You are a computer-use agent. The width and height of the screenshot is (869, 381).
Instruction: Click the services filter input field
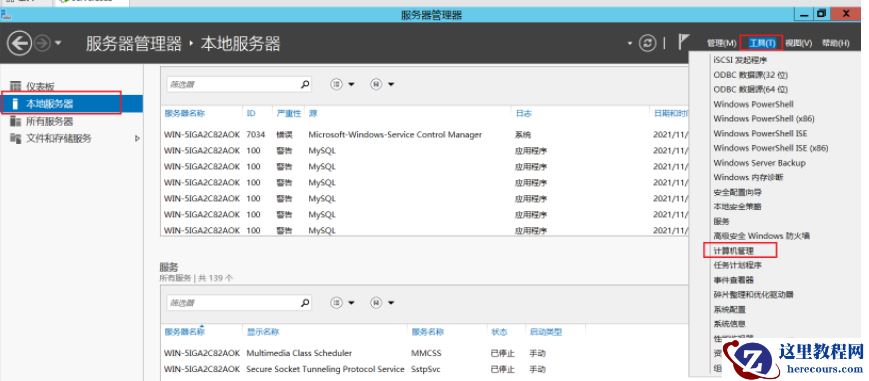pos(233,303)
